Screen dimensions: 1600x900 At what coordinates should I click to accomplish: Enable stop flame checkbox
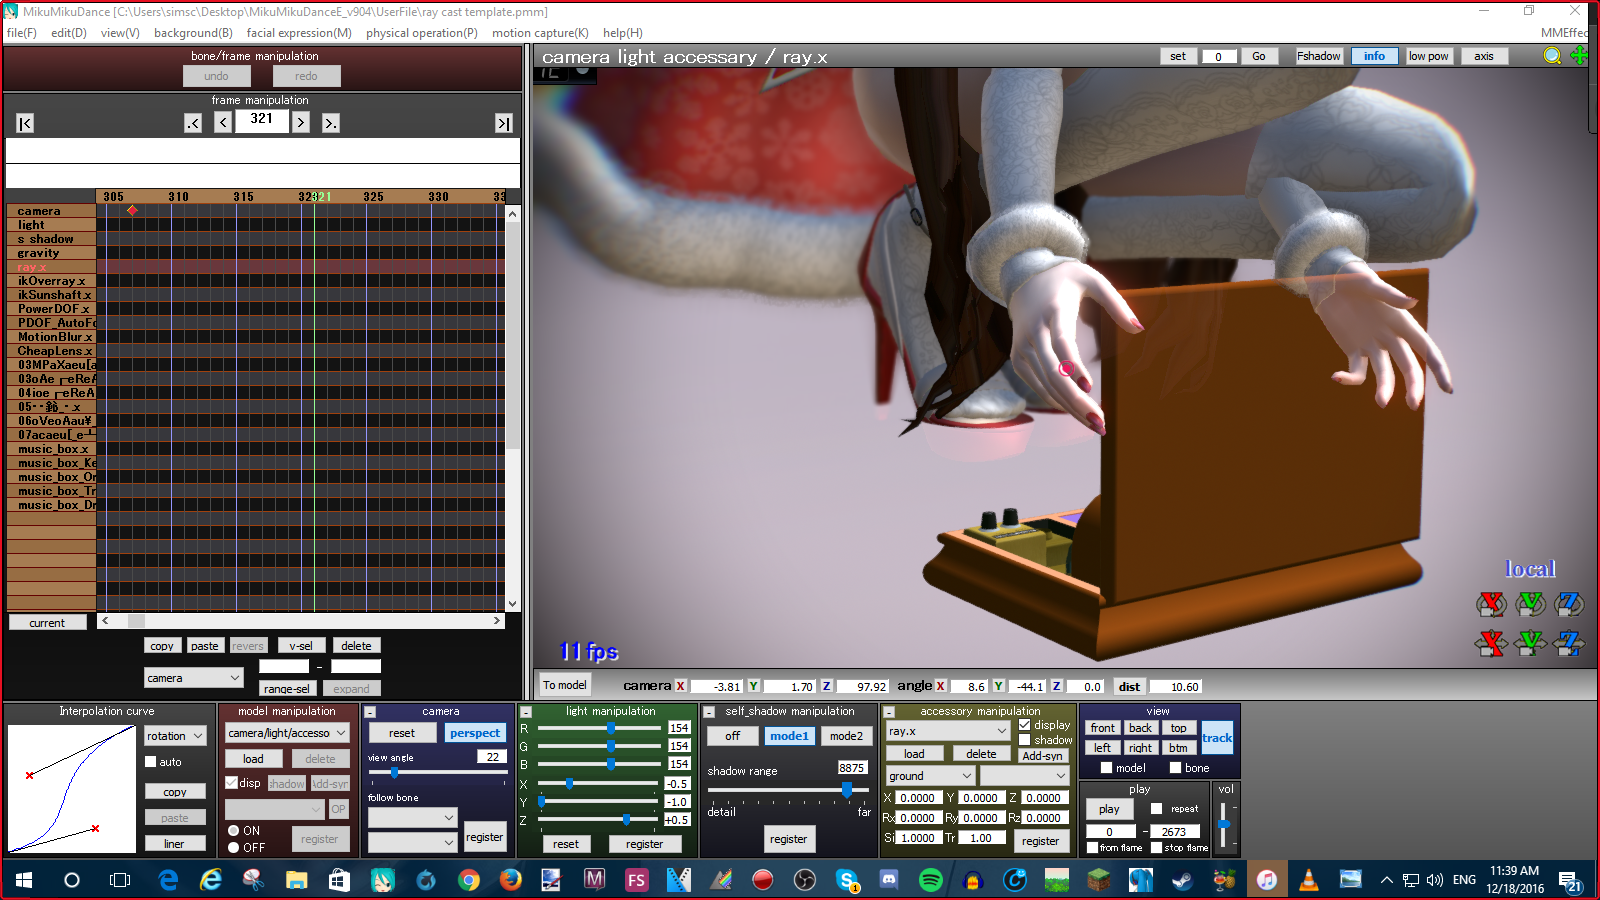(1157, 848)
